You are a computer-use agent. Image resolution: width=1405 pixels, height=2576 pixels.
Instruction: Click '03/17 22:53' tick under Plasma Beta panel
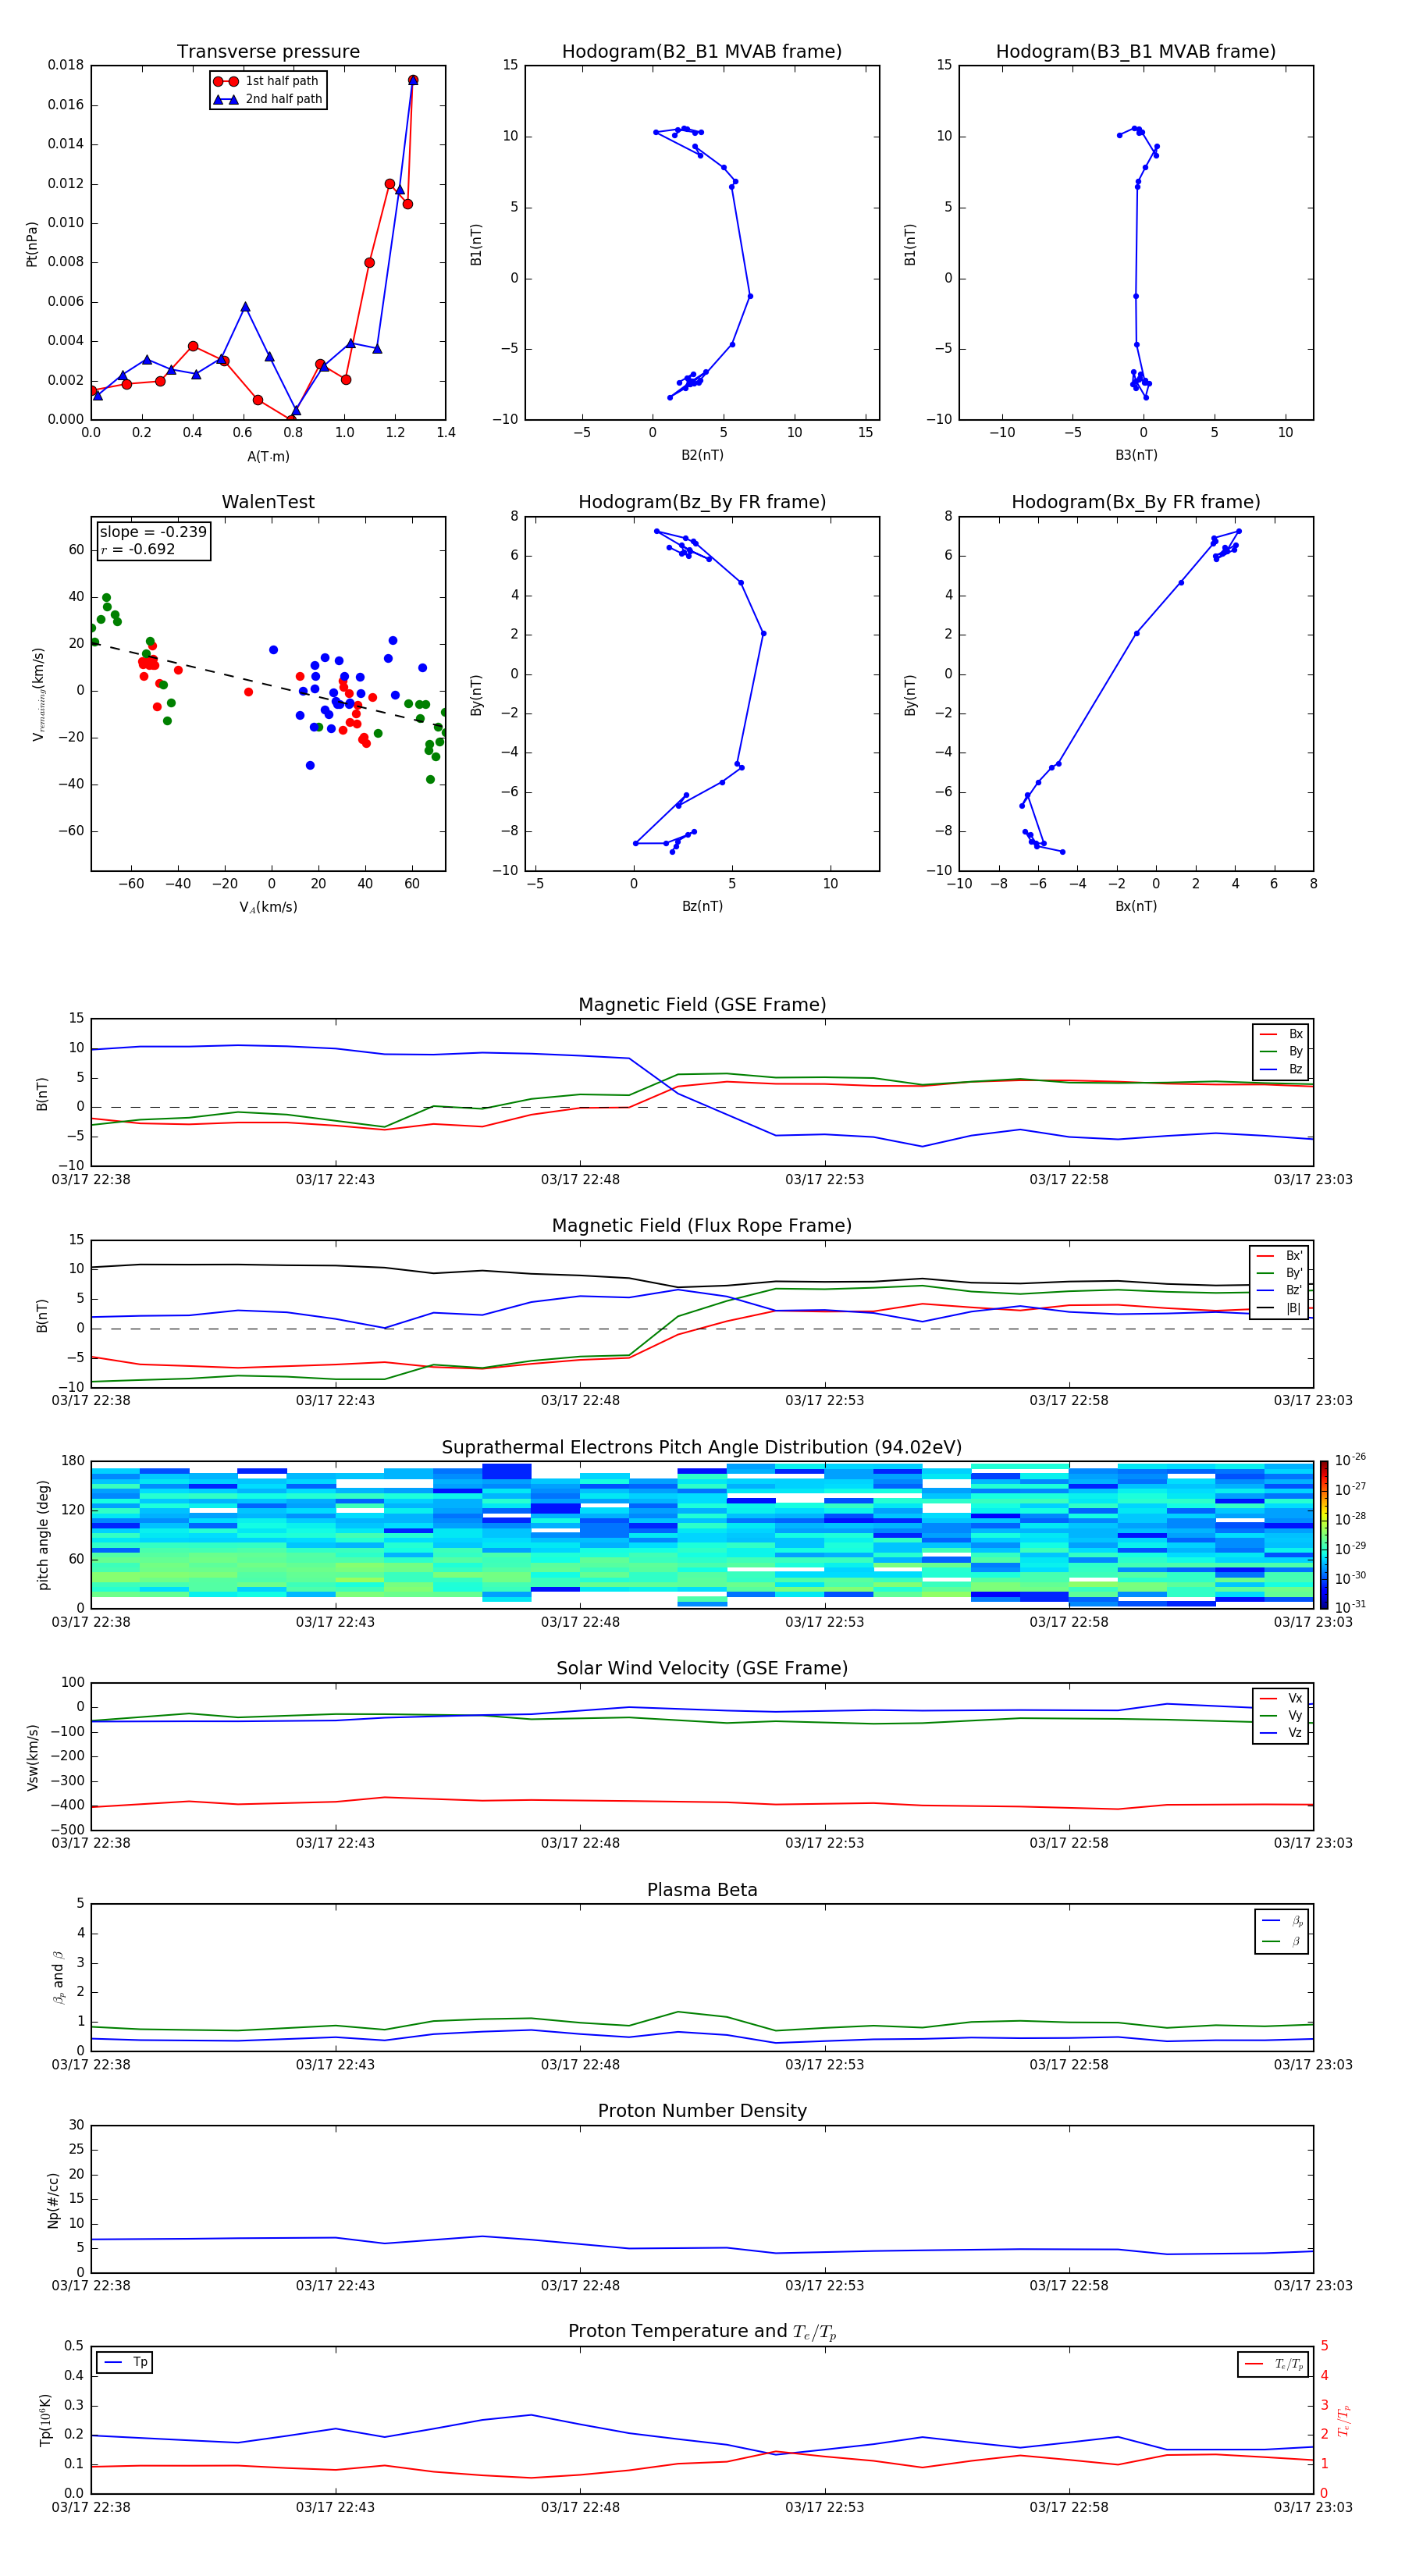[x=824, y=2065]
